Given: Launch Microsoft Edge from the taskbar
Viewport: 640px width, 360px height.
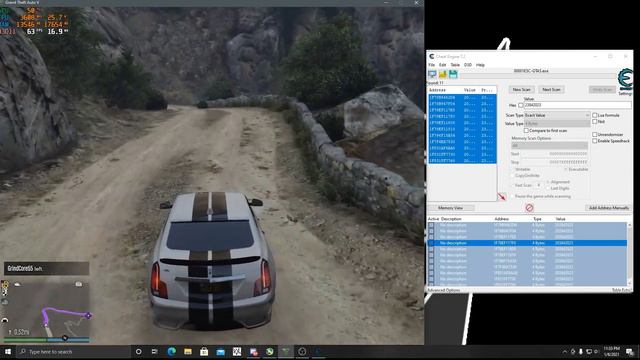Looking at the screenshot, I should click(171, 351).
